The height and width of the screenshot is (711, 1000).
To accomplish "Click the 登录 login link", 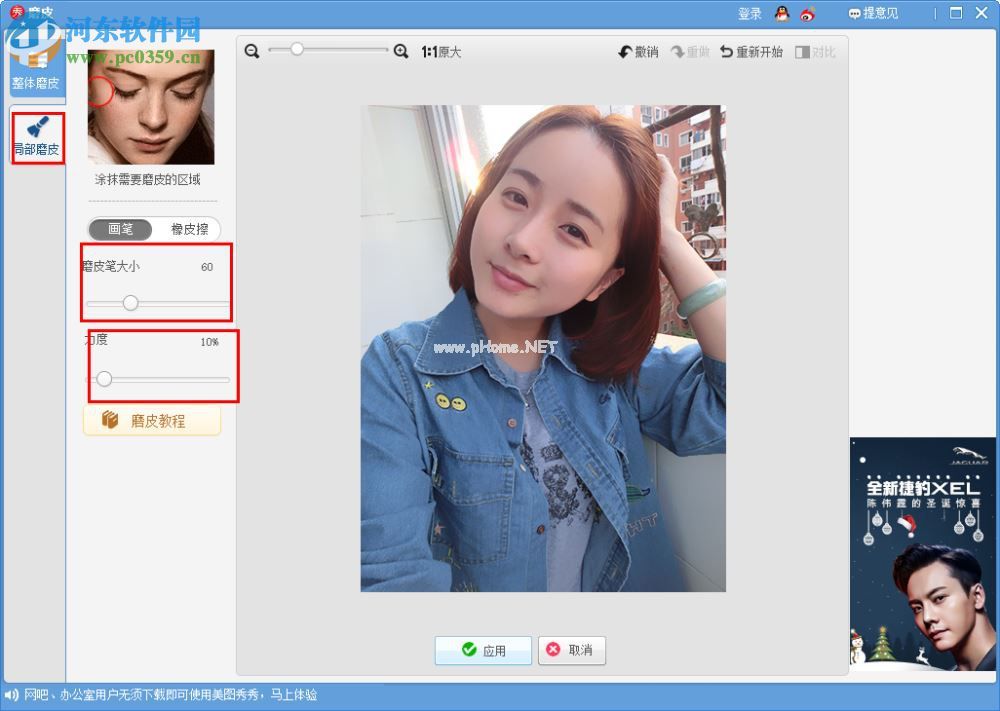I will tap(750, 14).
